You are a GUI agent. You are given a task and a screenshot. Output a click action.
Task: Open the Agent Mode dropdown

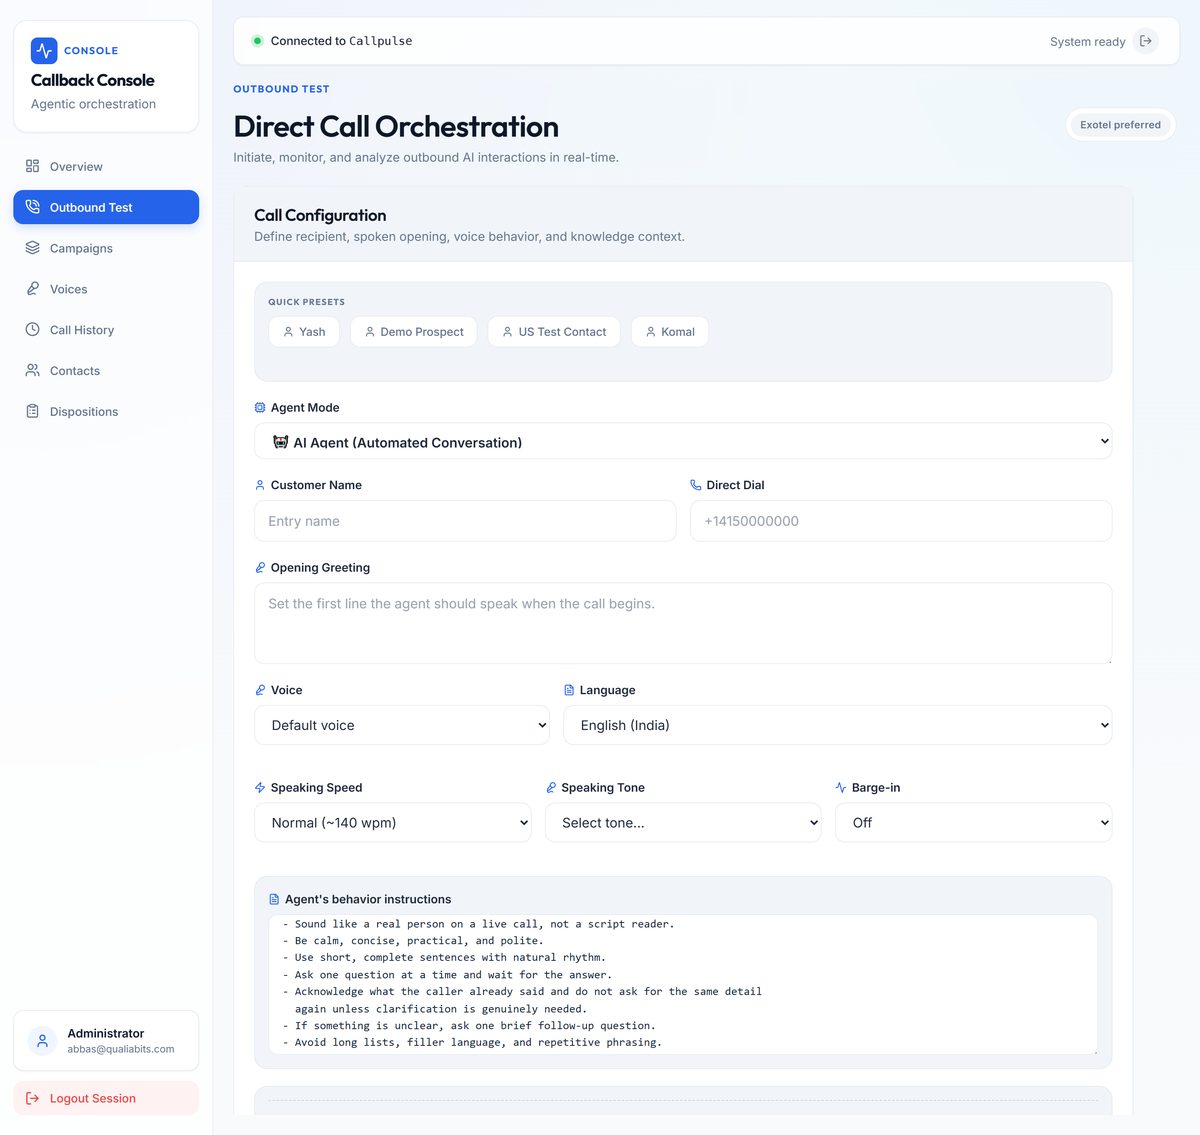(x=683, y=441)
